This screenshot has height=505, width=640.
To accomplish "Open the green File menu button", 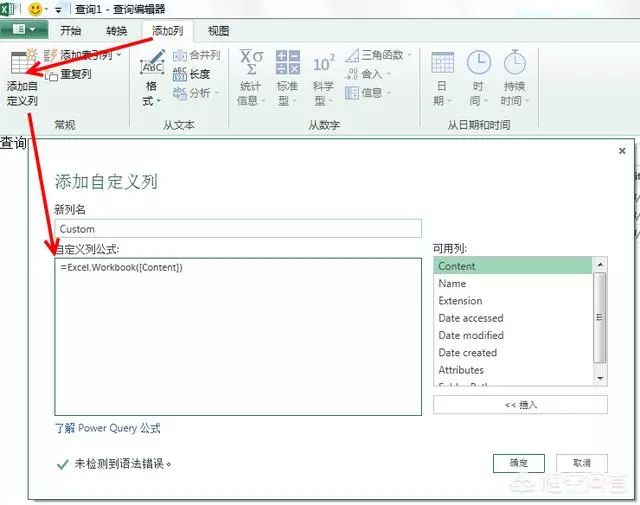I will pyautogui.click(x=24, y=29).
